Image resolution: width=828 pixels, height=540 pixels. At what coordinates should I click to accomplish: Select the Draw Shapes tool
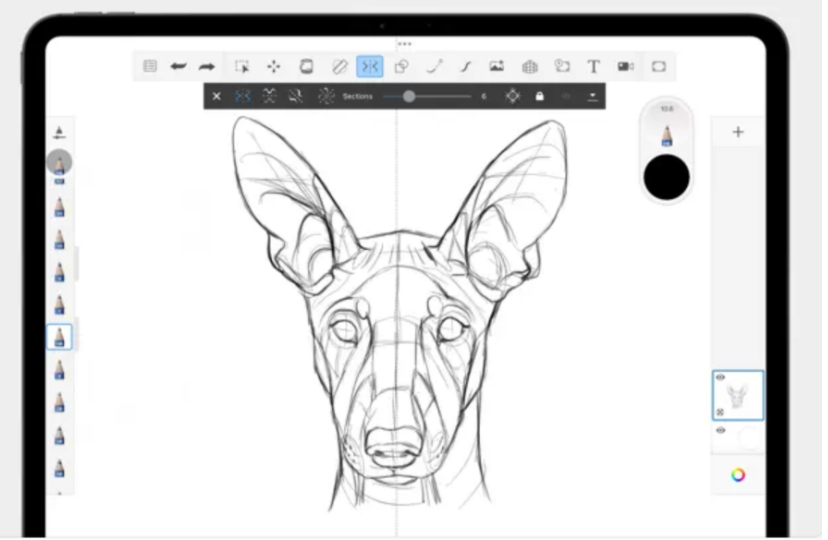[x=401, y=67]
